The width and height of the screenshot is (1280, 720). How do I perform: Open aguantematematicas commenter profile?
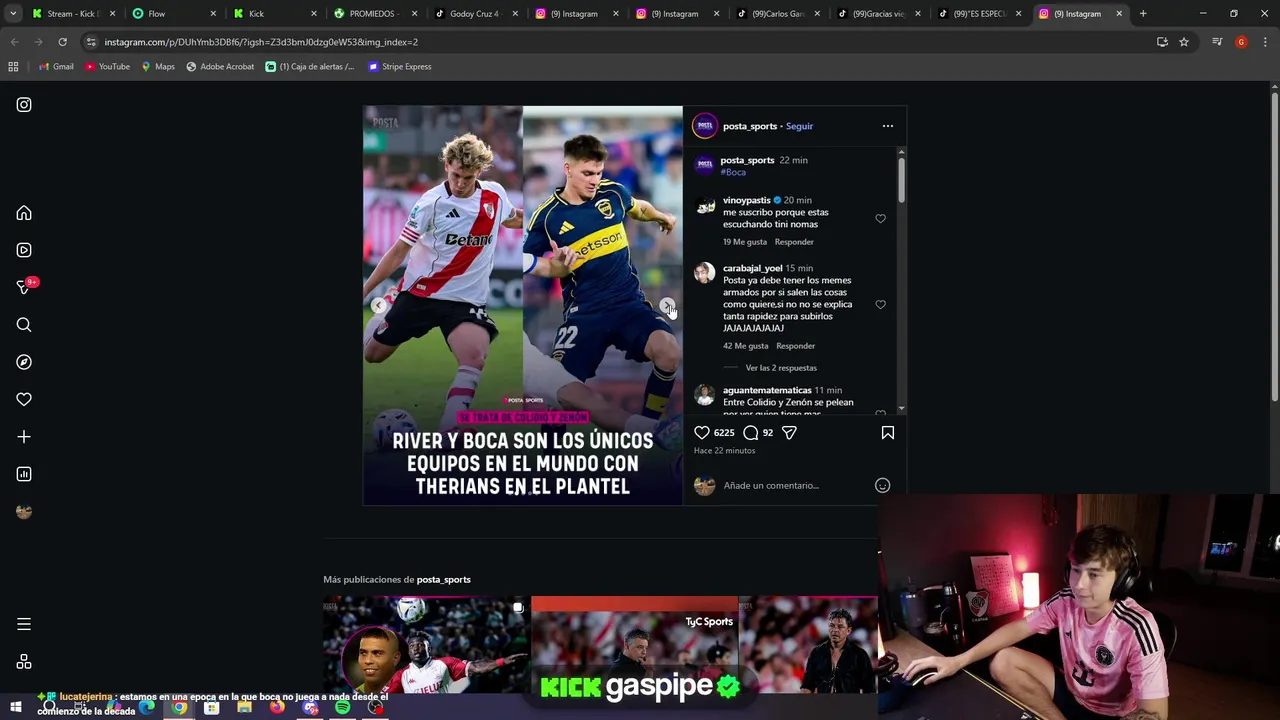(767, 390)
